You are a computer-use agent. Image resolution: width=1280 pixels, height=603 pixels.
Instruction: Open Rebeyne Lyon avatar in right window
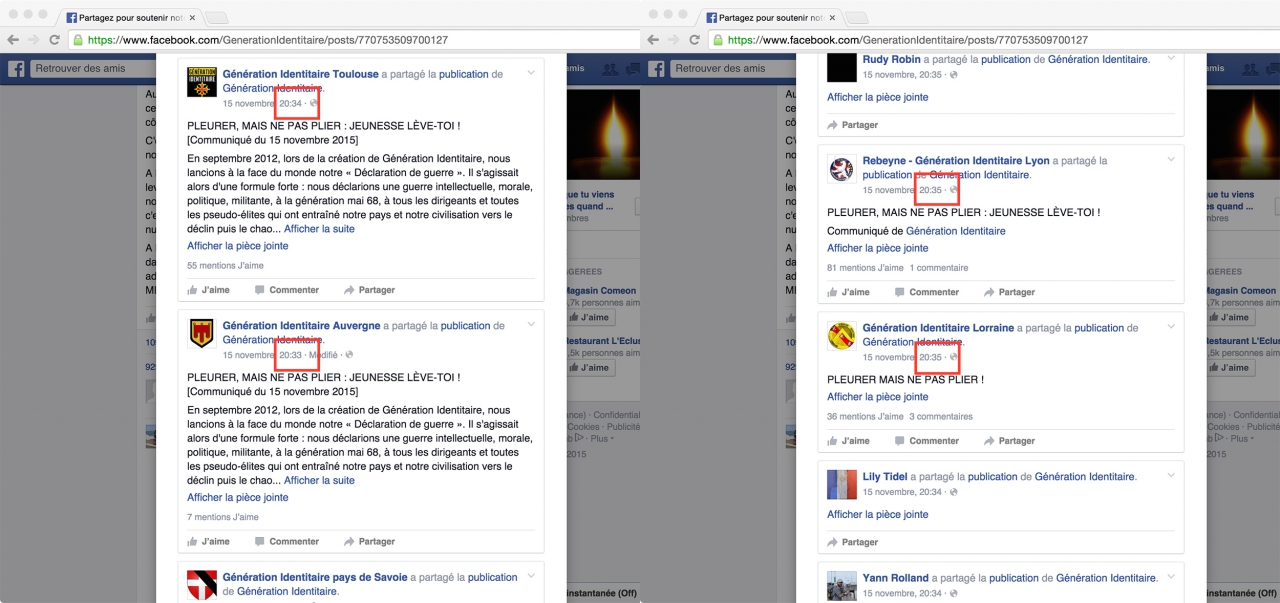(x=842, y=169)
